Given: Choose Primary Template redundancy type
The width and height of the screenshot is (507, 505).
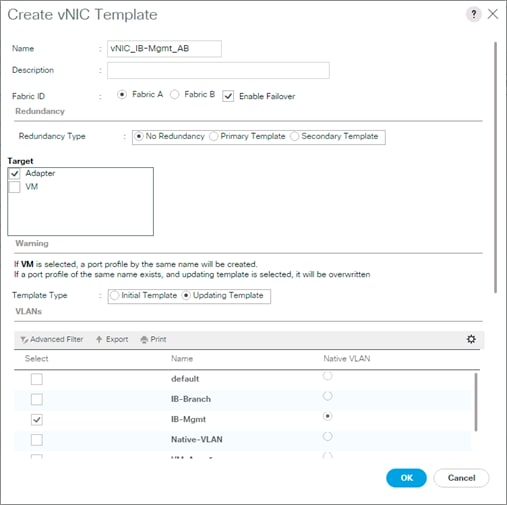Looking at the screenshot, I should point(213,136).
